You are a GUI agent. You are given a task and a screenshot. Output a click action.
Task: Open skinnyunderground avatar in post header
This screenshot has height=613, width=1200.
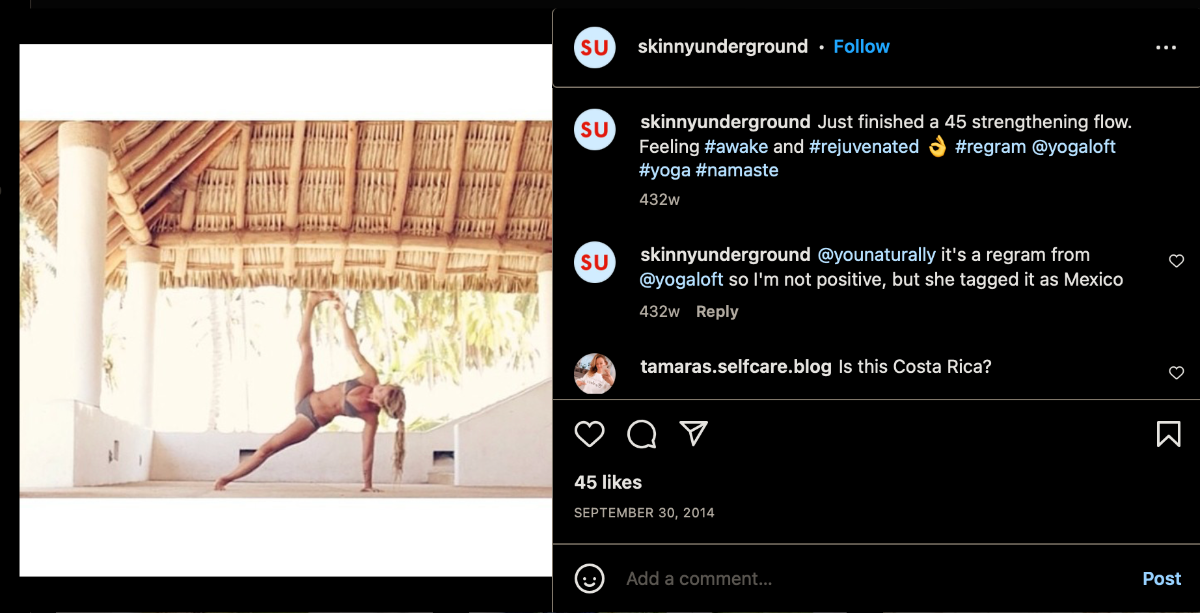[595, 47]
